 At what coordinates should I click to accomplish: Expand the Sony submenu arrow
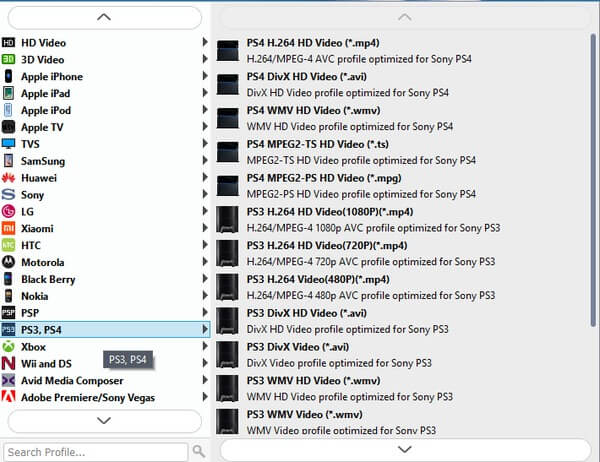pyautogui.click(x=205, y=194)
